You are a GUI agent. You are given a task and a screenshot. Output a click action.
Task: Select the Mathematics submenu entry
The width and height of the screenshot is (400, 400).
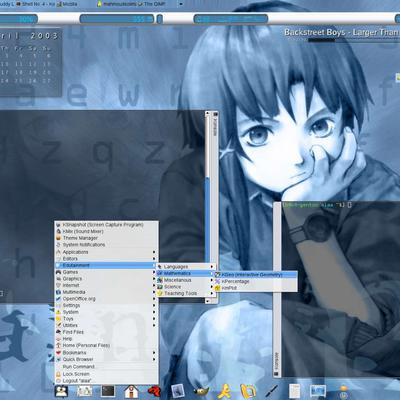185,273
